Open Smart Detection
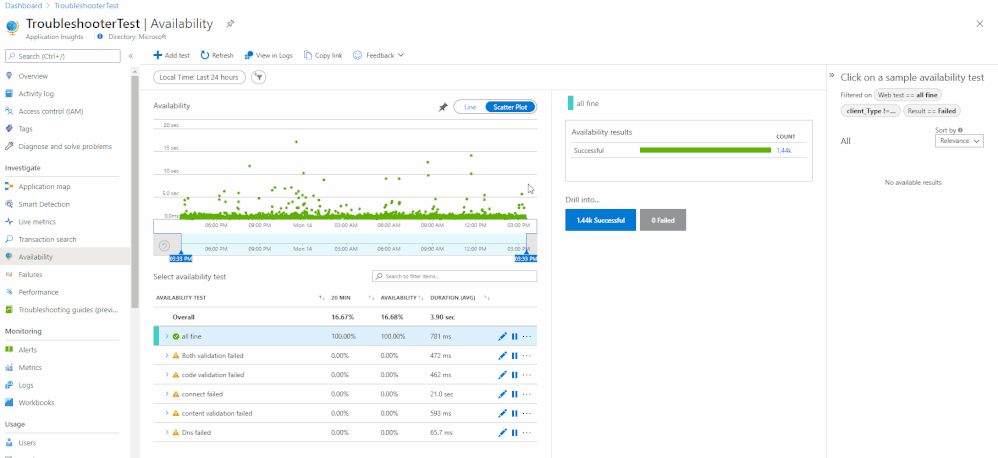Screen dimensions: 998x458 (44, 204)
